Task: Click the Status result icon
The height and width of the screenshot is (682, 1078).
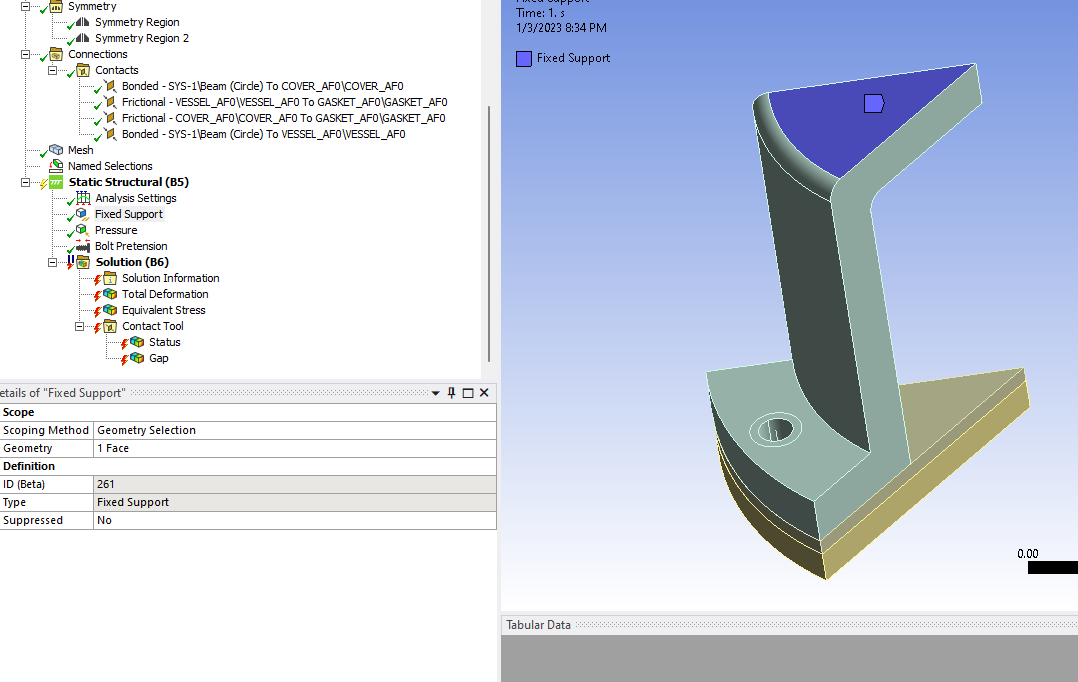Action: [137, 342]
